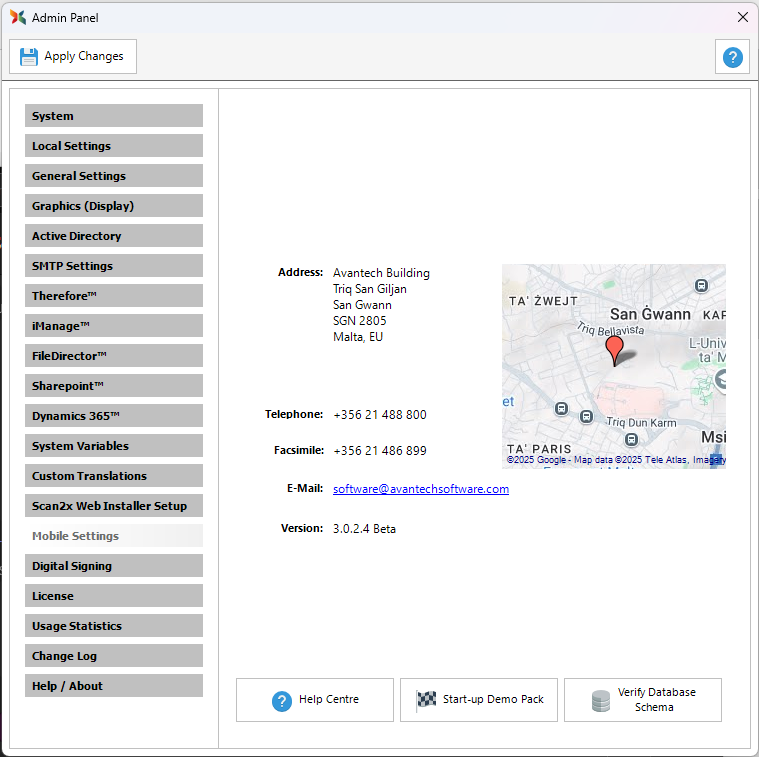Screen dimensions: 759x757
Task: Select Help / About section
Action: [114, 686]
